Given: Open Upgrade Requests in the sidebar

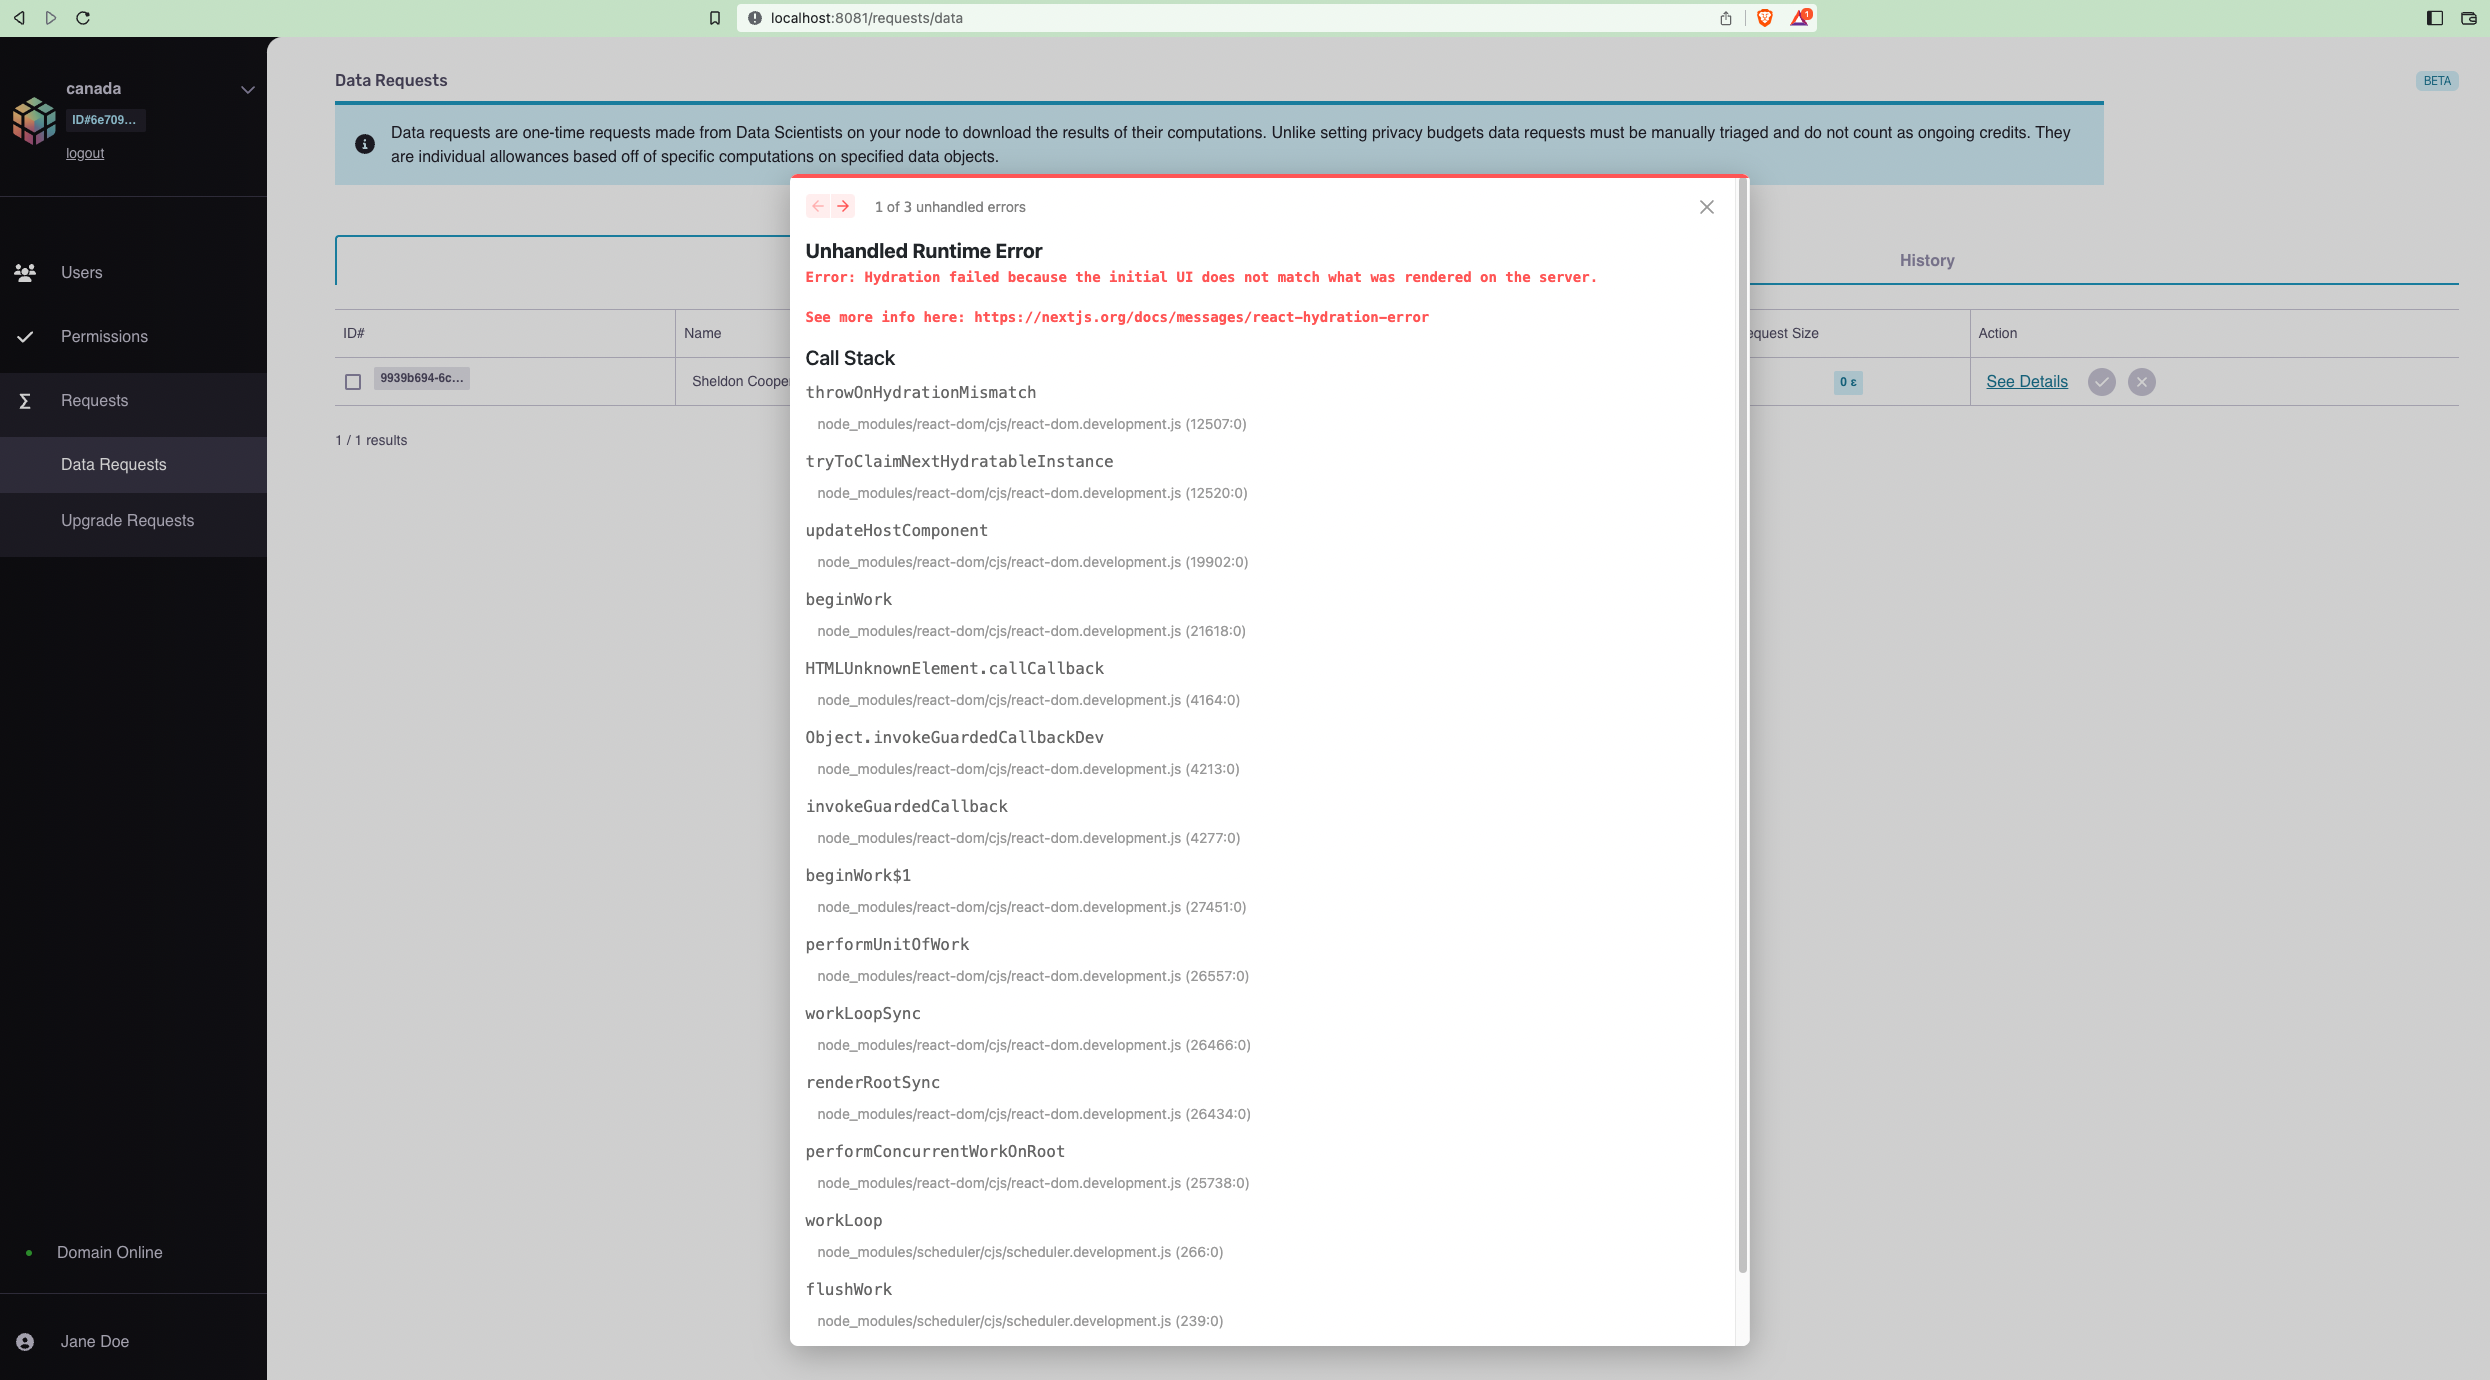Looking at the screenshot, I should (x=127, y=520).
